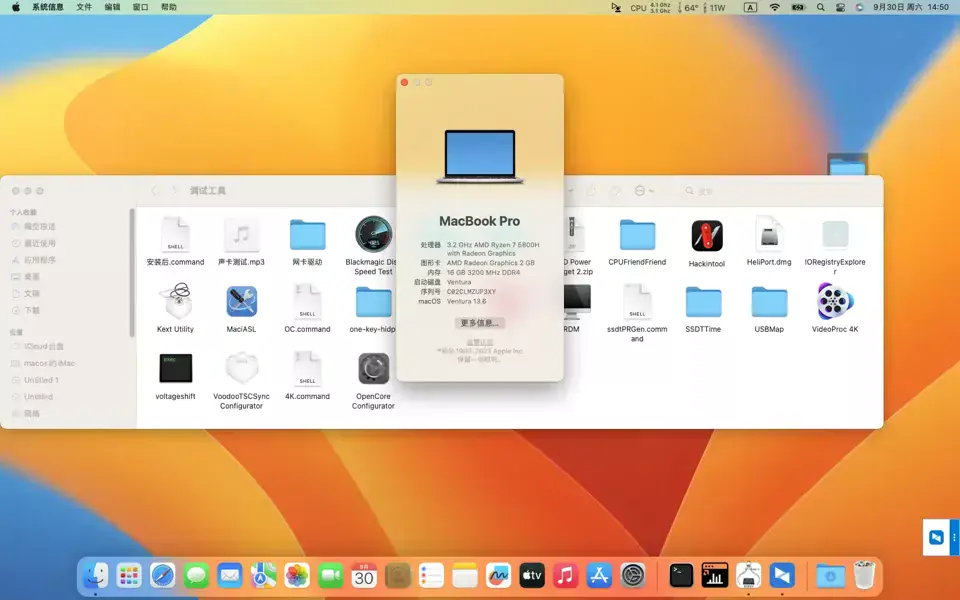
Task: Open Safari from the Dock
Action: coord(162,576)
